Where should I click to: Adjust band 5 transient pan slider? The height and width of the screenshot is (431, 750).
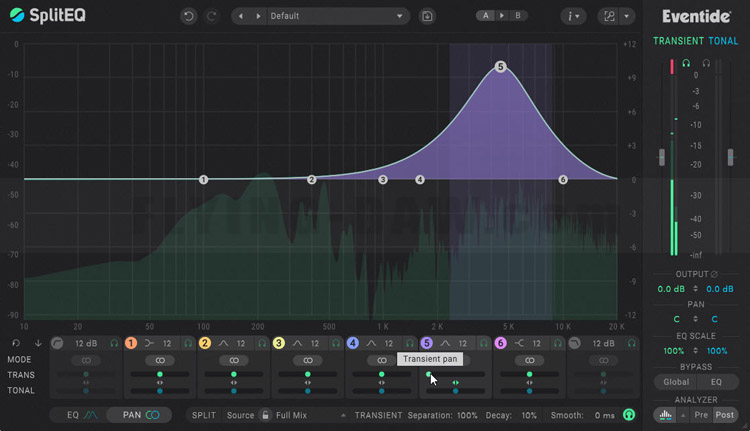[x=455, y=374]
